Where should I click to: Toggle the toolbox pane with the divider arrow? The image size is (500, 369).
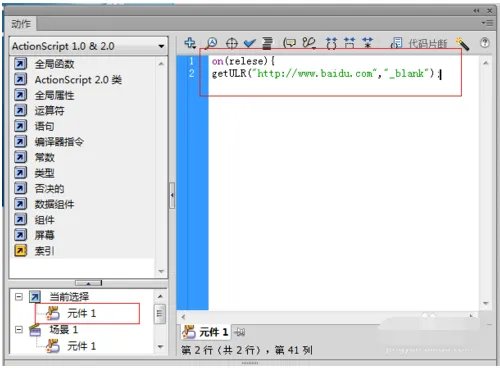172,195
